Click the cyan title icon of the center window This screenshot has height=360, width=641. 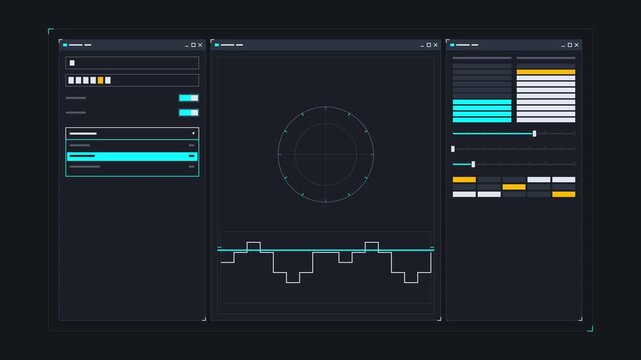pyautogui.click(x=217, y=45)
